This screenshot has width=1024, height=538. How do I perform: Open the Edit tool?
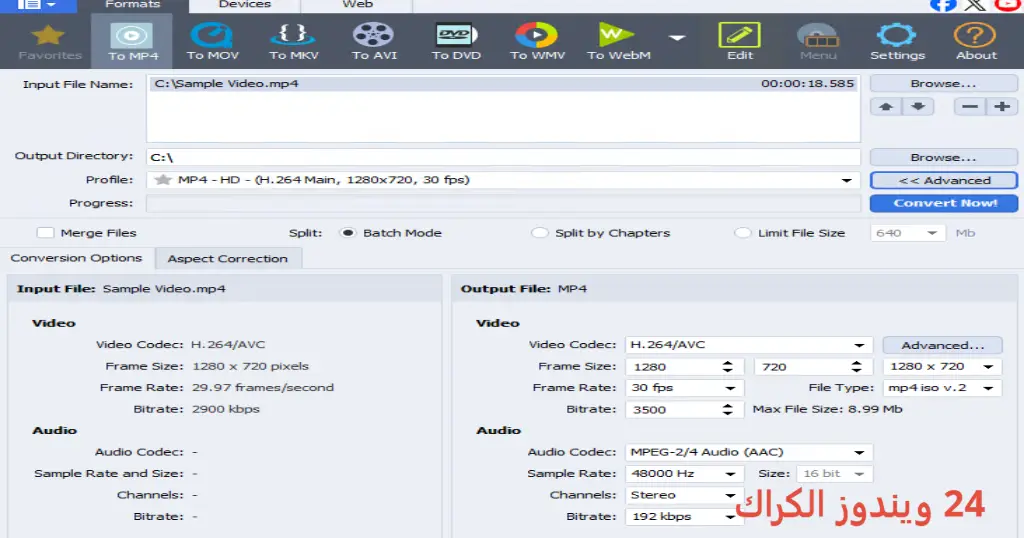(x=739, y=41)
